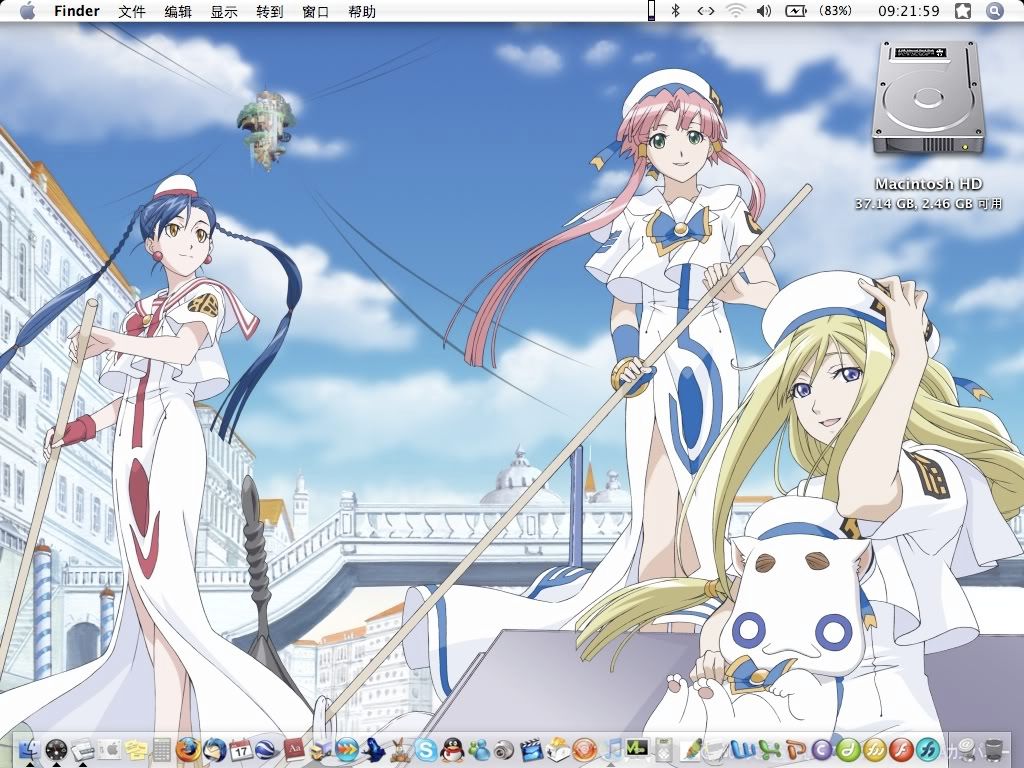Click the battery percentage (83%) text
The width and height of the screenshot is (1024, 768).
tap(835, 10)
